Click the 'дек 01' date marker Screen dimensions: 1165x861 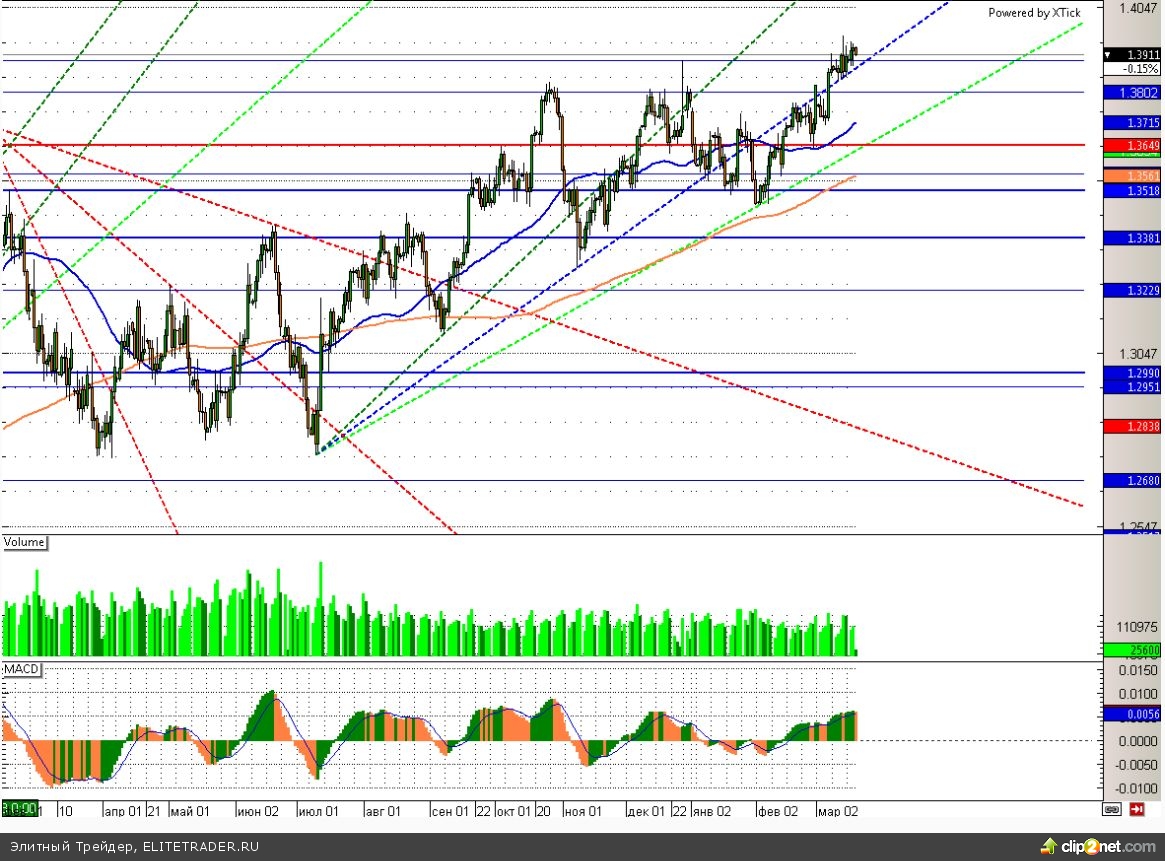[x=646, y=810]
